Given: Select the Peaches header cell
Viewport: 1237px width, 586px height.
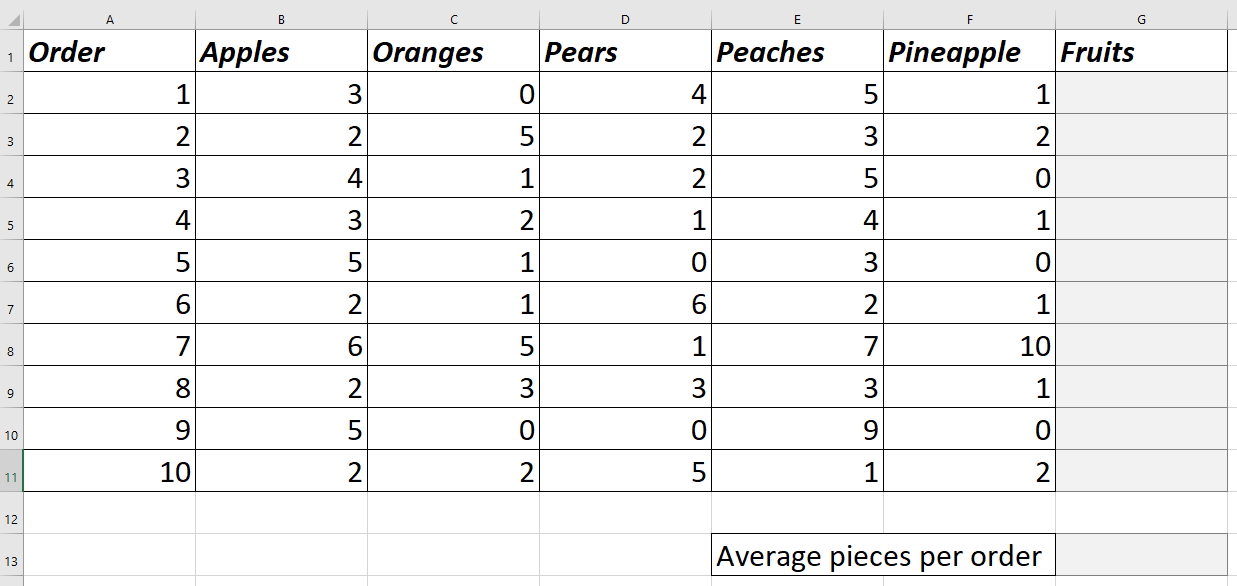Looking at the screenshot, I should [x=797, y=52].
